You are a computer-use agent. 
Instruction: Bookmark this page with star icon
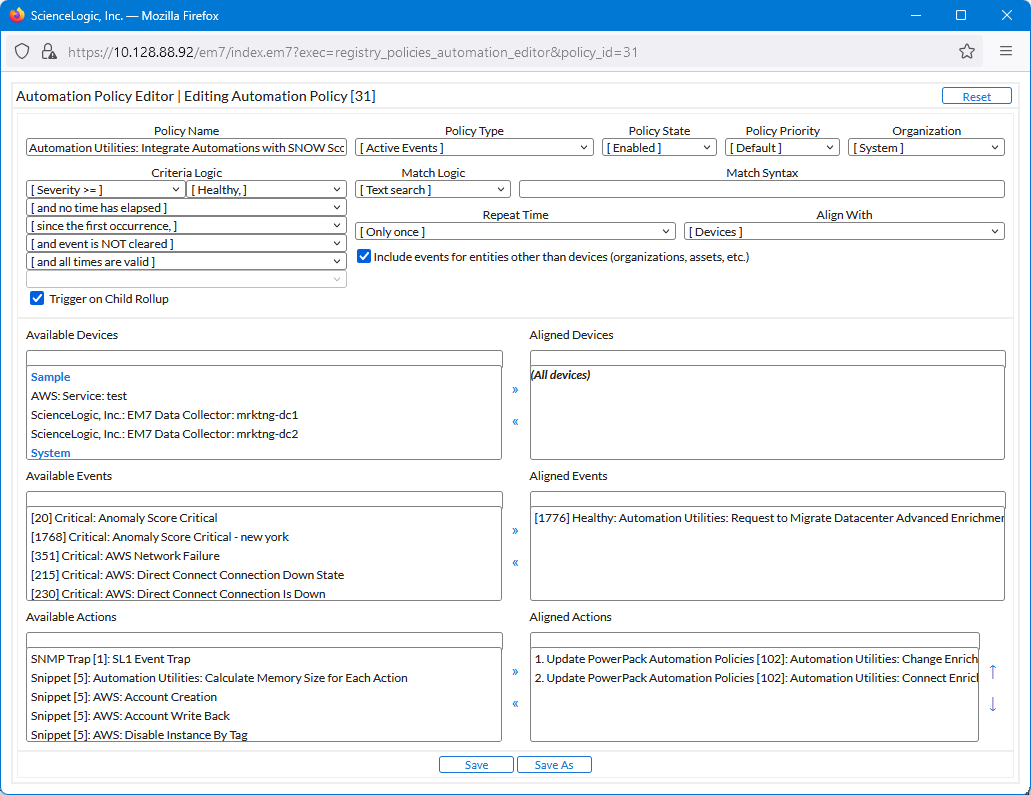coord(966,51)
